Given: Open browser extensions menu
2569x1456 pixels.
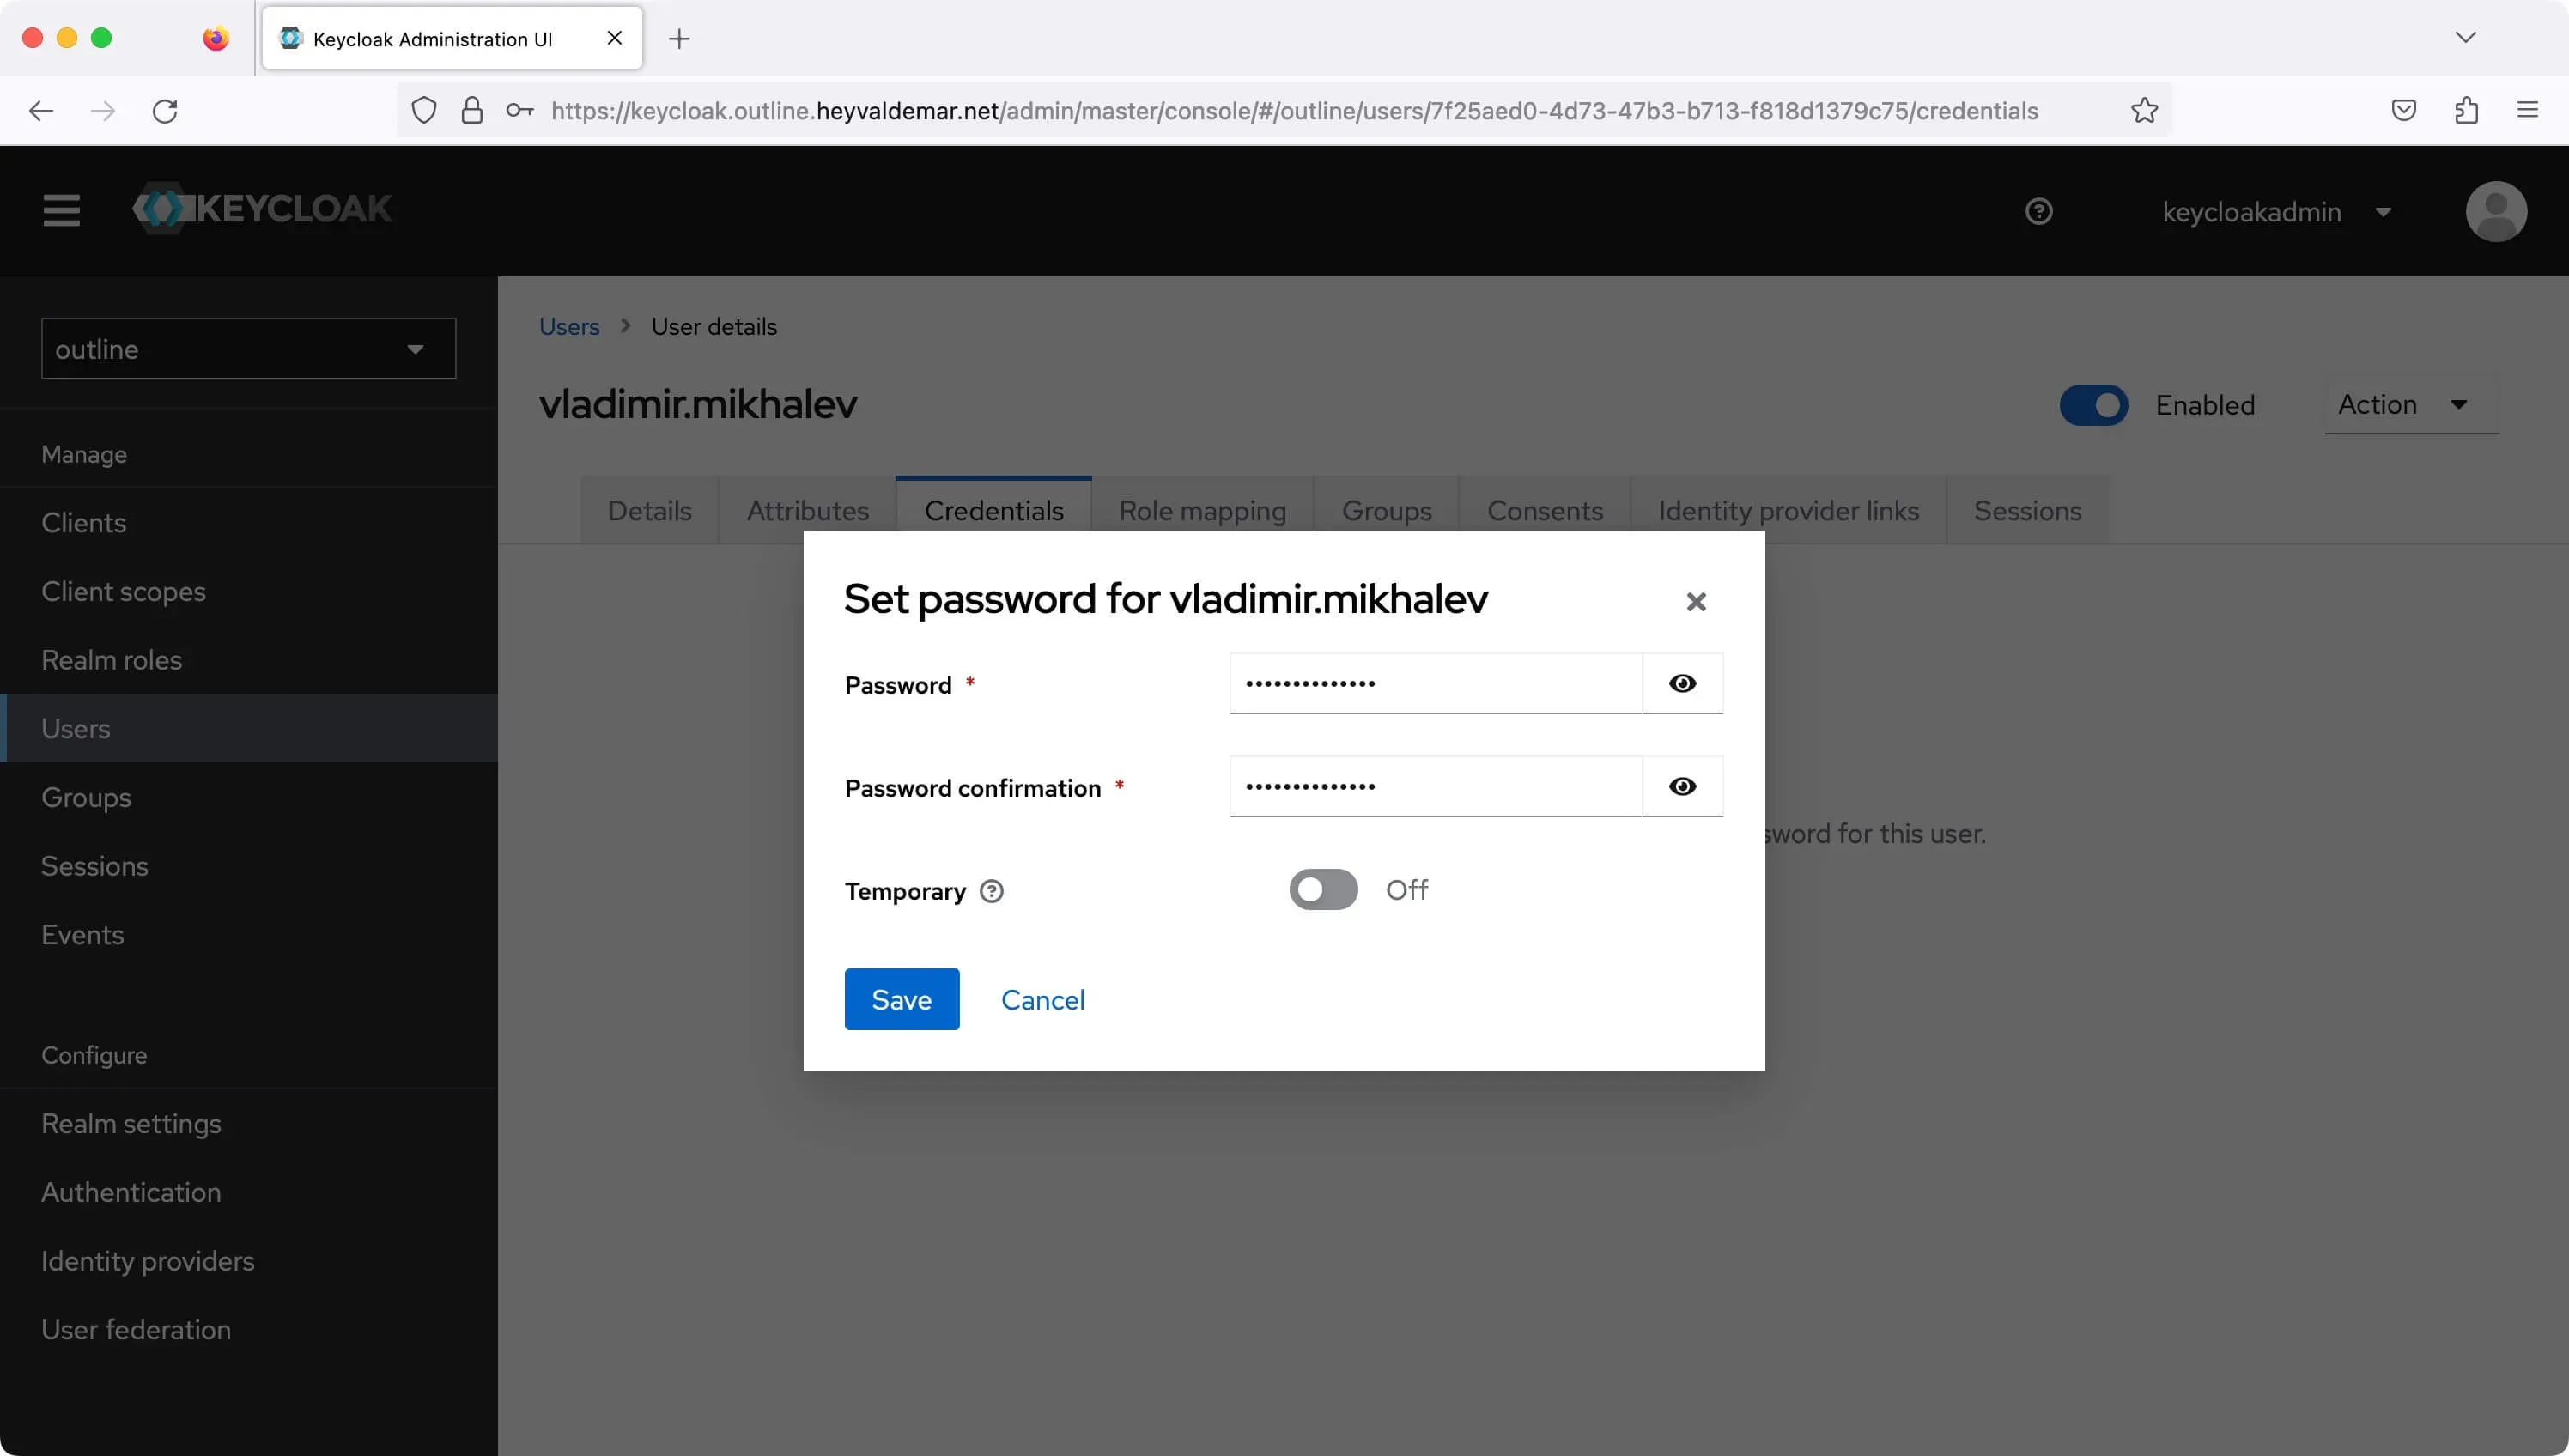Looking at the screenshot, I should coord(2466,110).
